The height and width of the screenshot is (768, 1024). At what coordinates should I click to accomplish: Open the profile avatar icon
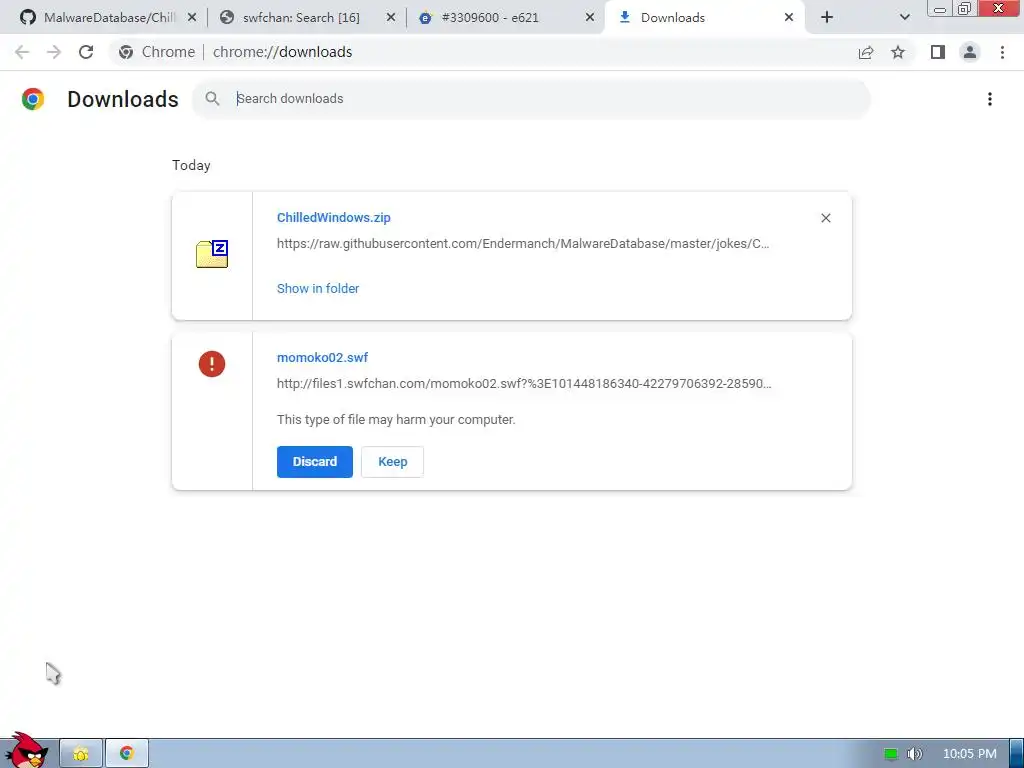(970, 52)
